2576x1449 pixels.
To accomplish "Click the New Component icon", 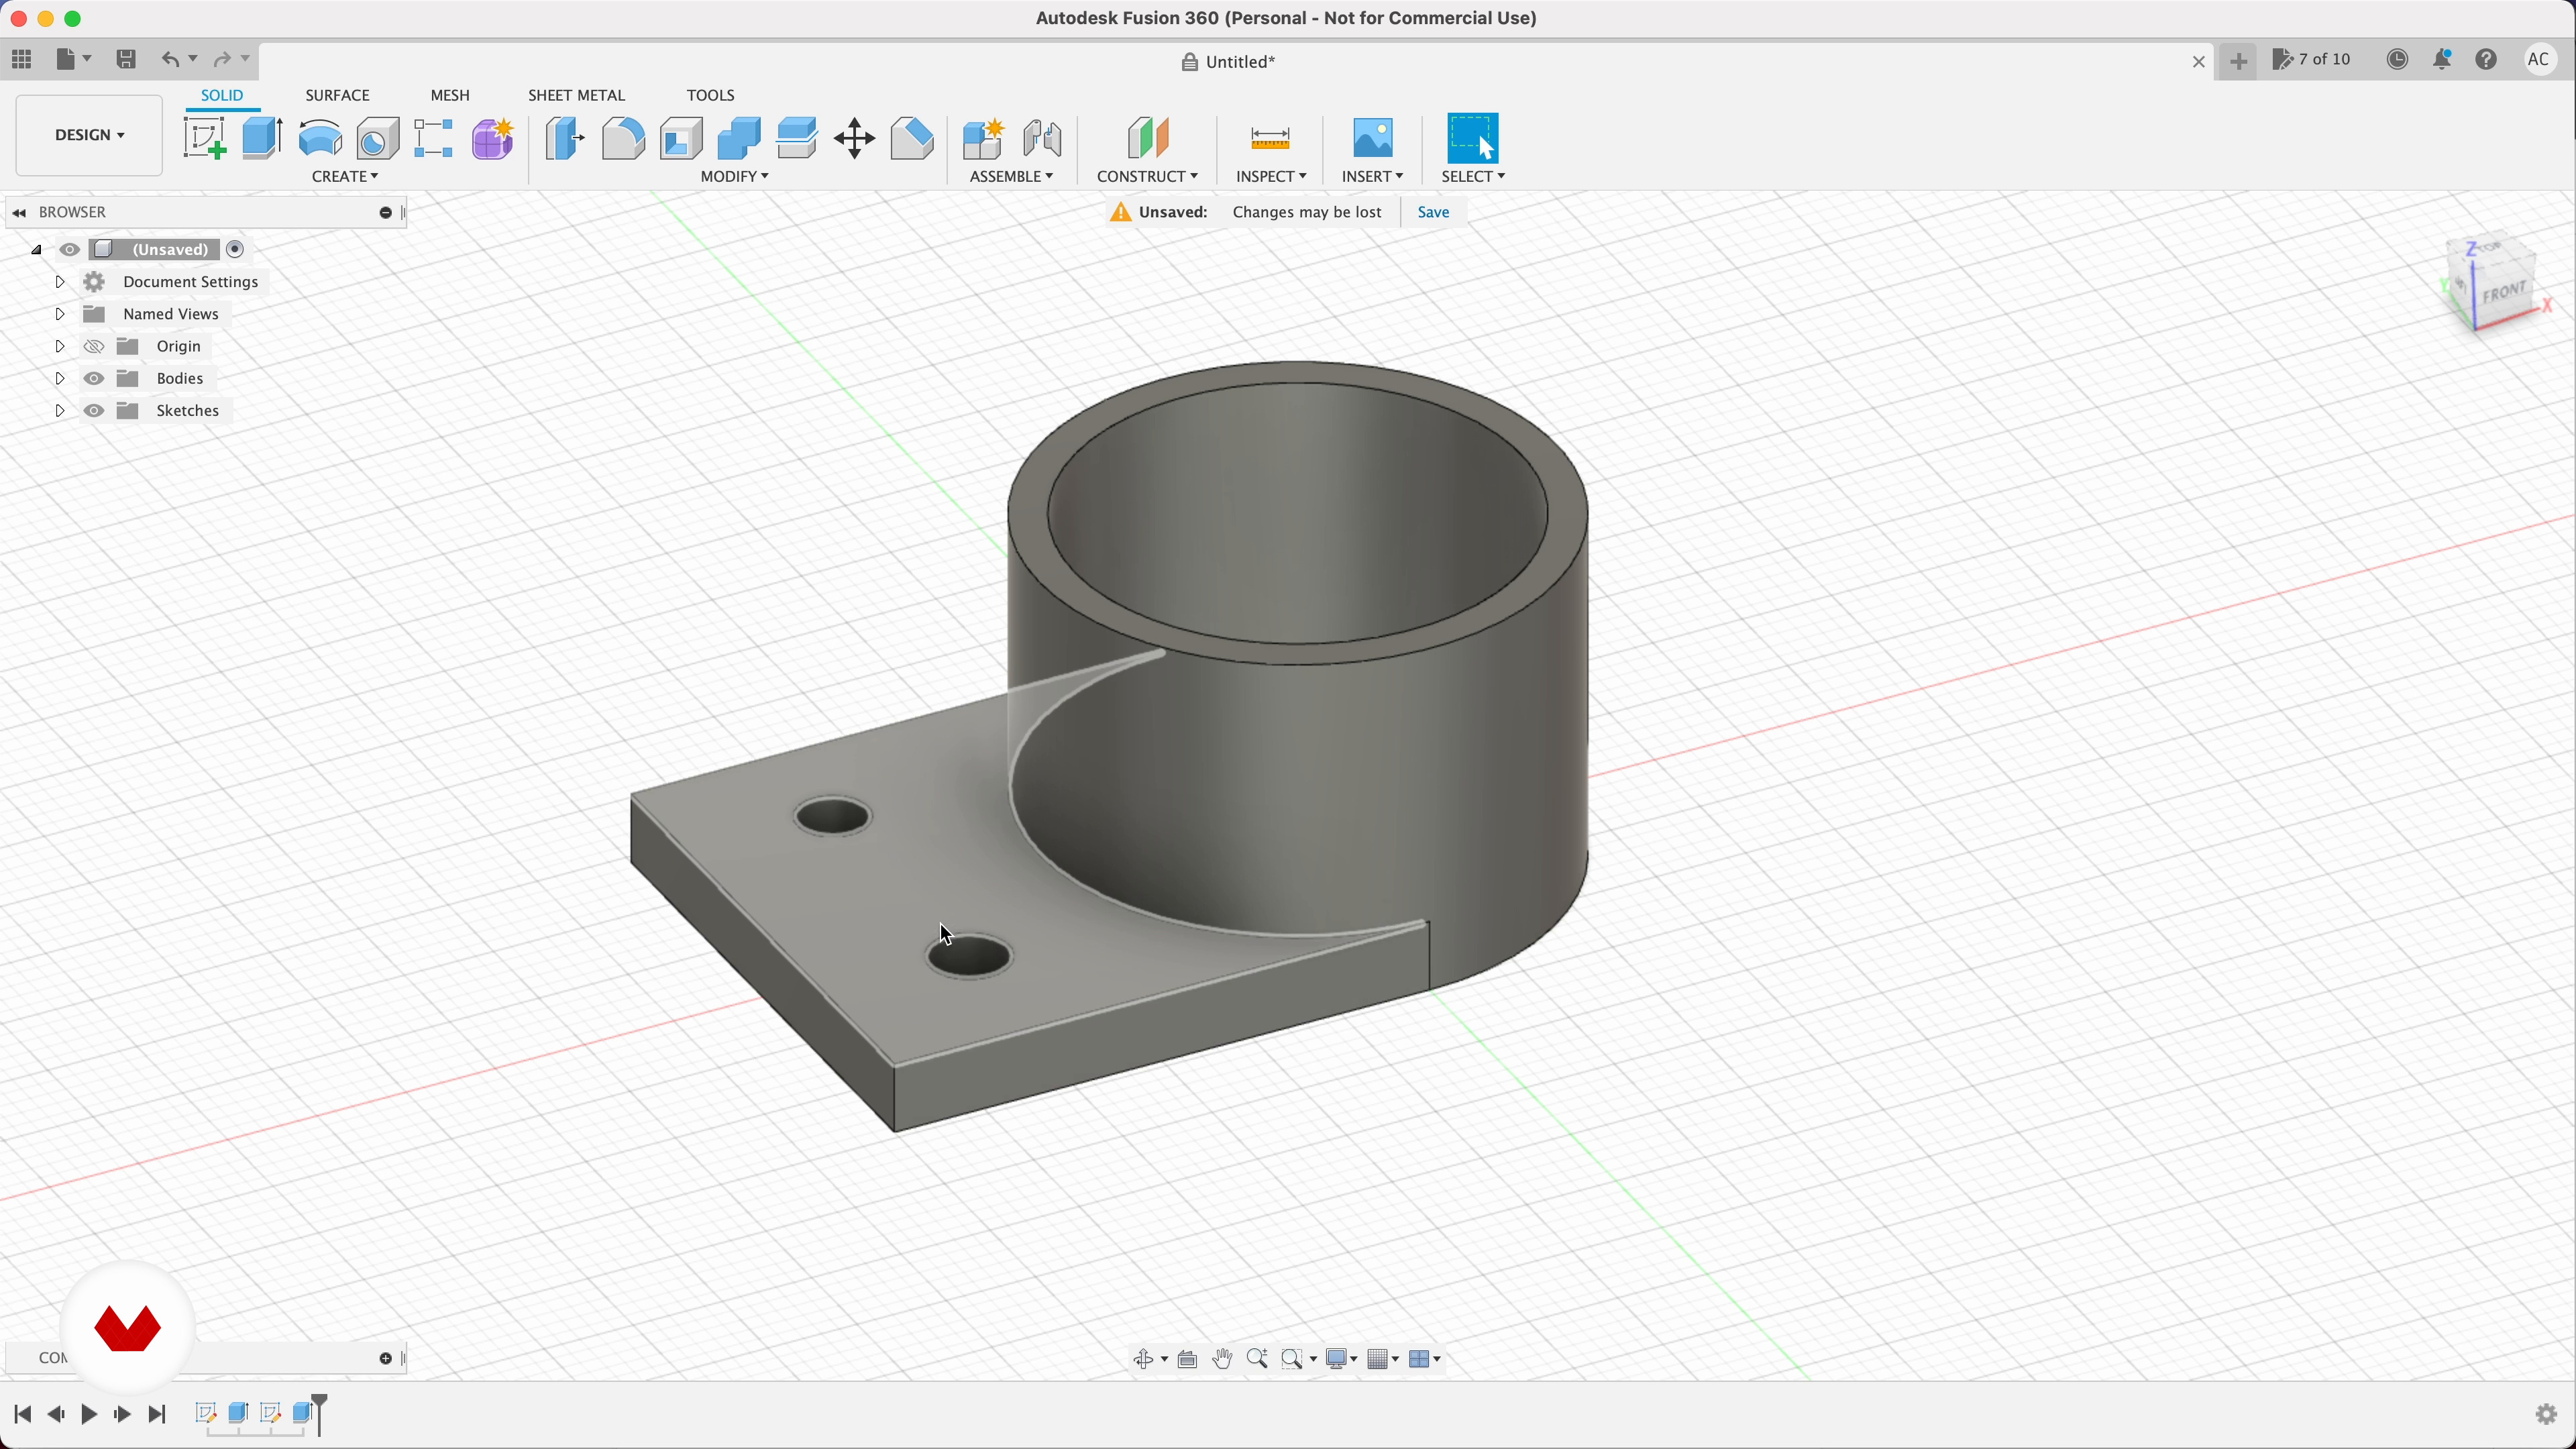I will coord(984,138).
